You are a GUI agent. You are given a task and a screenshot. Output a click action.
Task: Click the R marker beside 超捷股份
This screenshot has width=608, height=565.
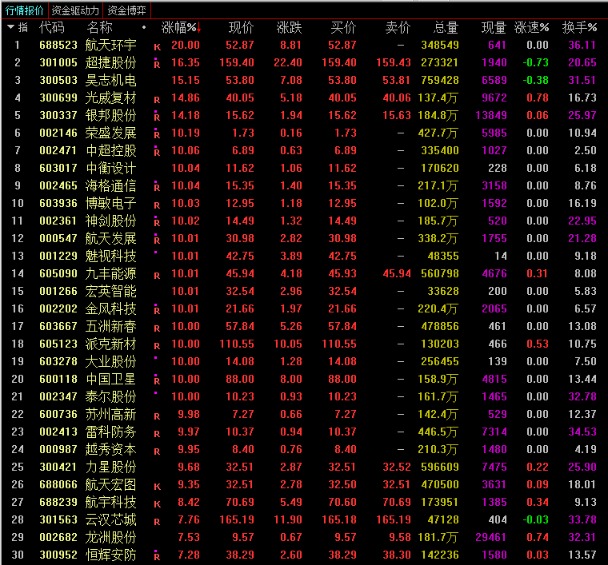tap(157, 63)
